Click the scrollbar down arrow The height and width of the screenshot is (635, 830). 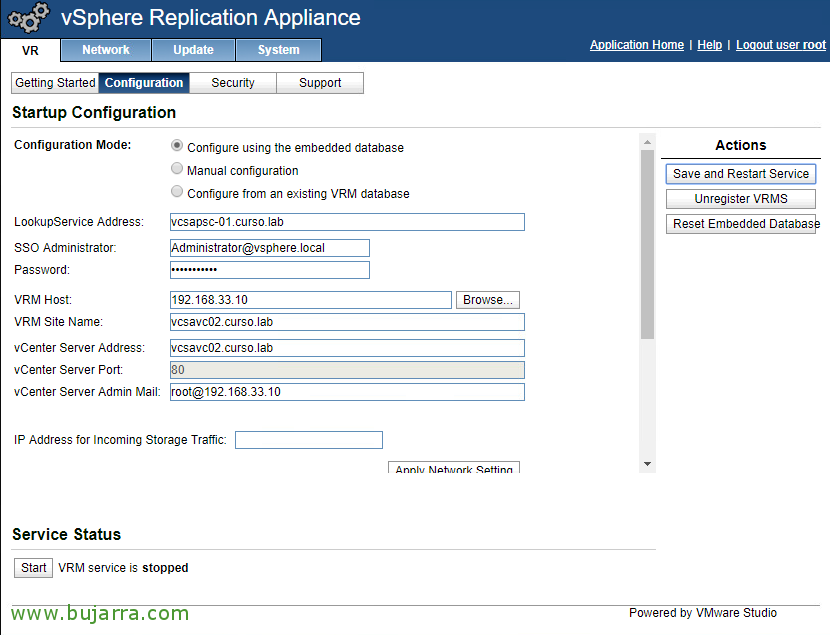[x=647, y=464]
